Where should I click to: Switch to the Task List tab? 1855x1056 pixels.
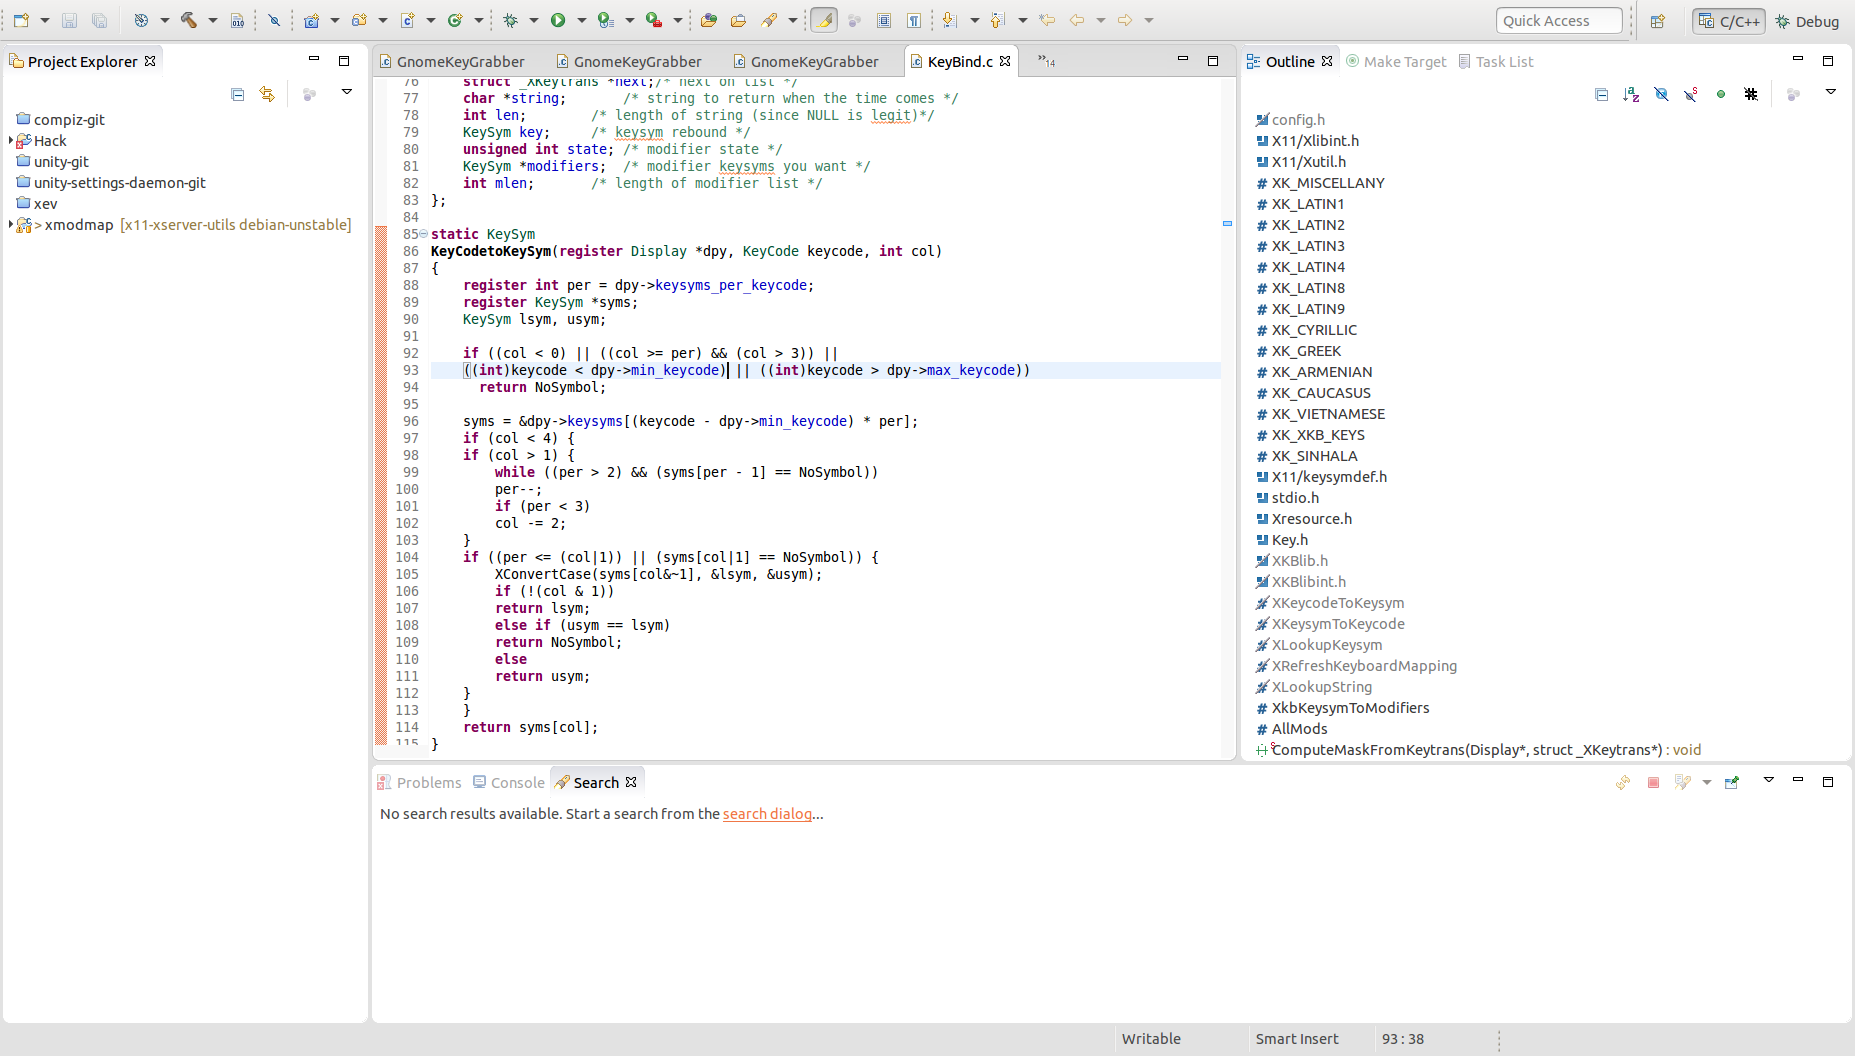[x=1495, y=62]
